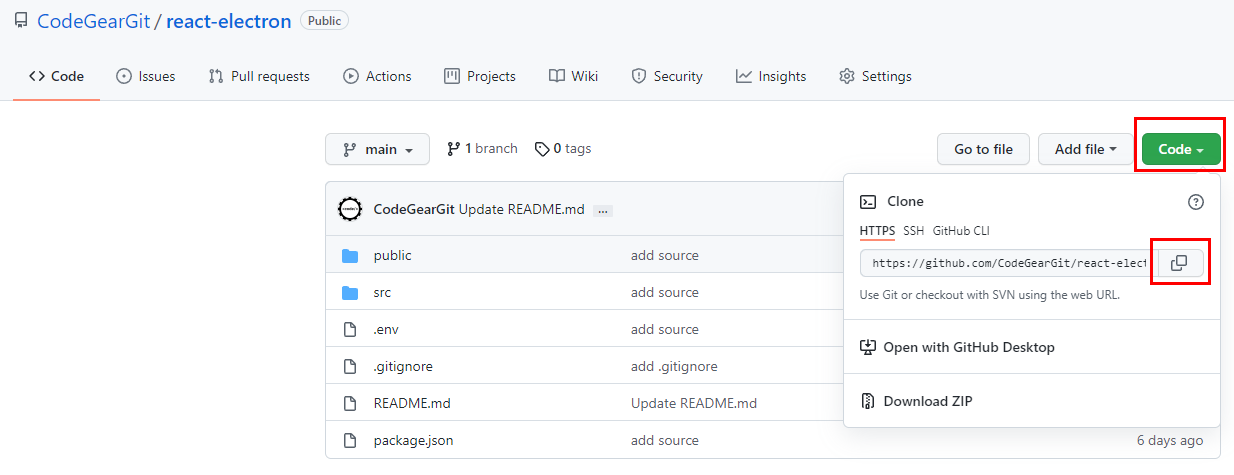Open the CodeGearGit commit author link
The width and height of the screenshot is (1234, 475).
(x=414, y=210)
